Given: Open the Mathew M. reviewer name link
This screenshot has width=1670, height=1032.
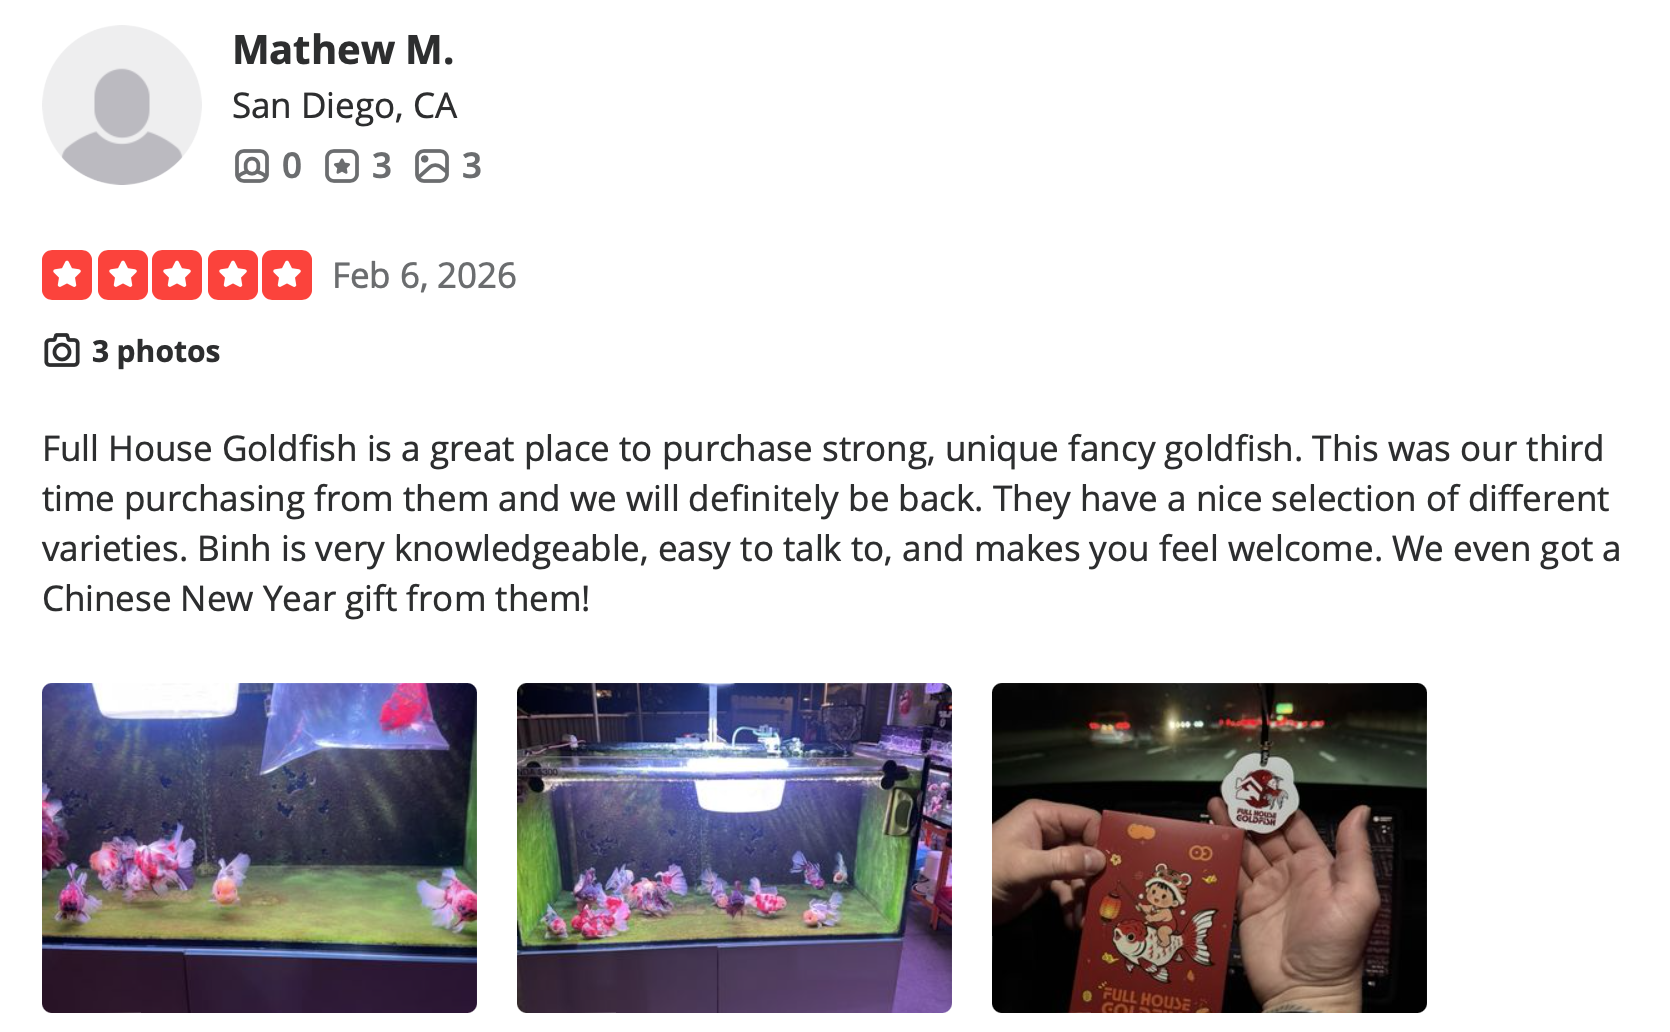Looking at the screenshot, I should 343,49.
